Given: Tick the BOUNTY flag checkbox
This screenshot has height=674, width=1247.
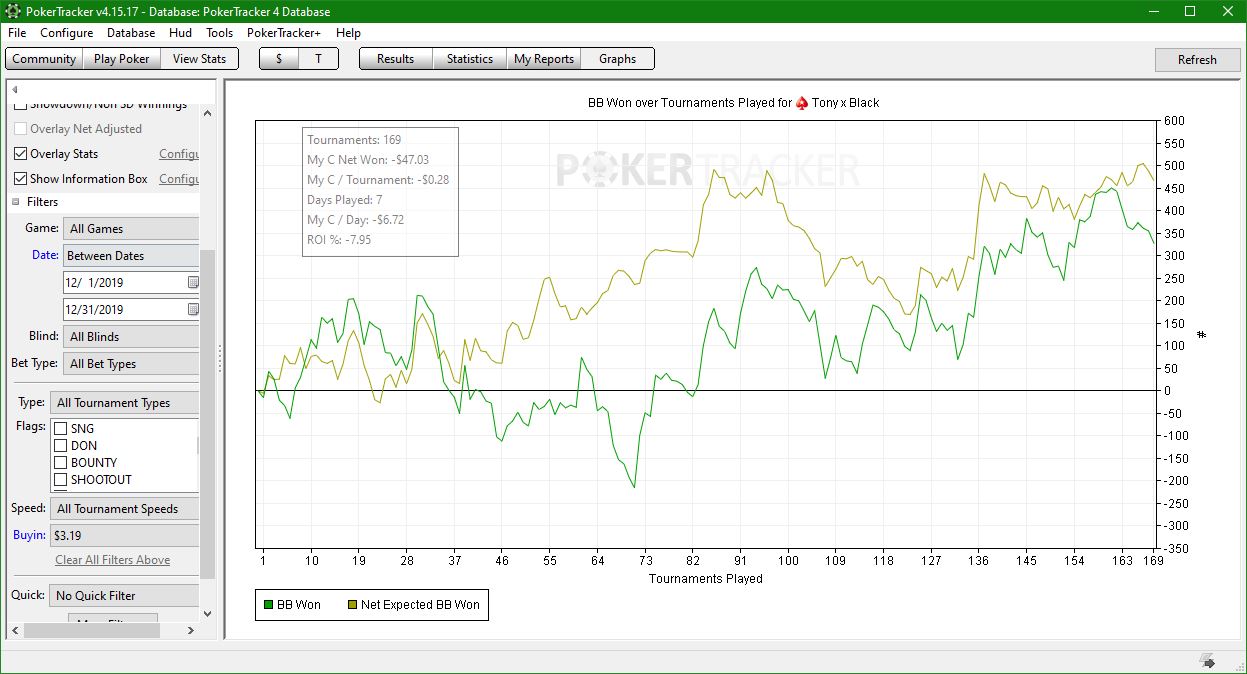Looking at the screenshot, I should pos(60,463).
